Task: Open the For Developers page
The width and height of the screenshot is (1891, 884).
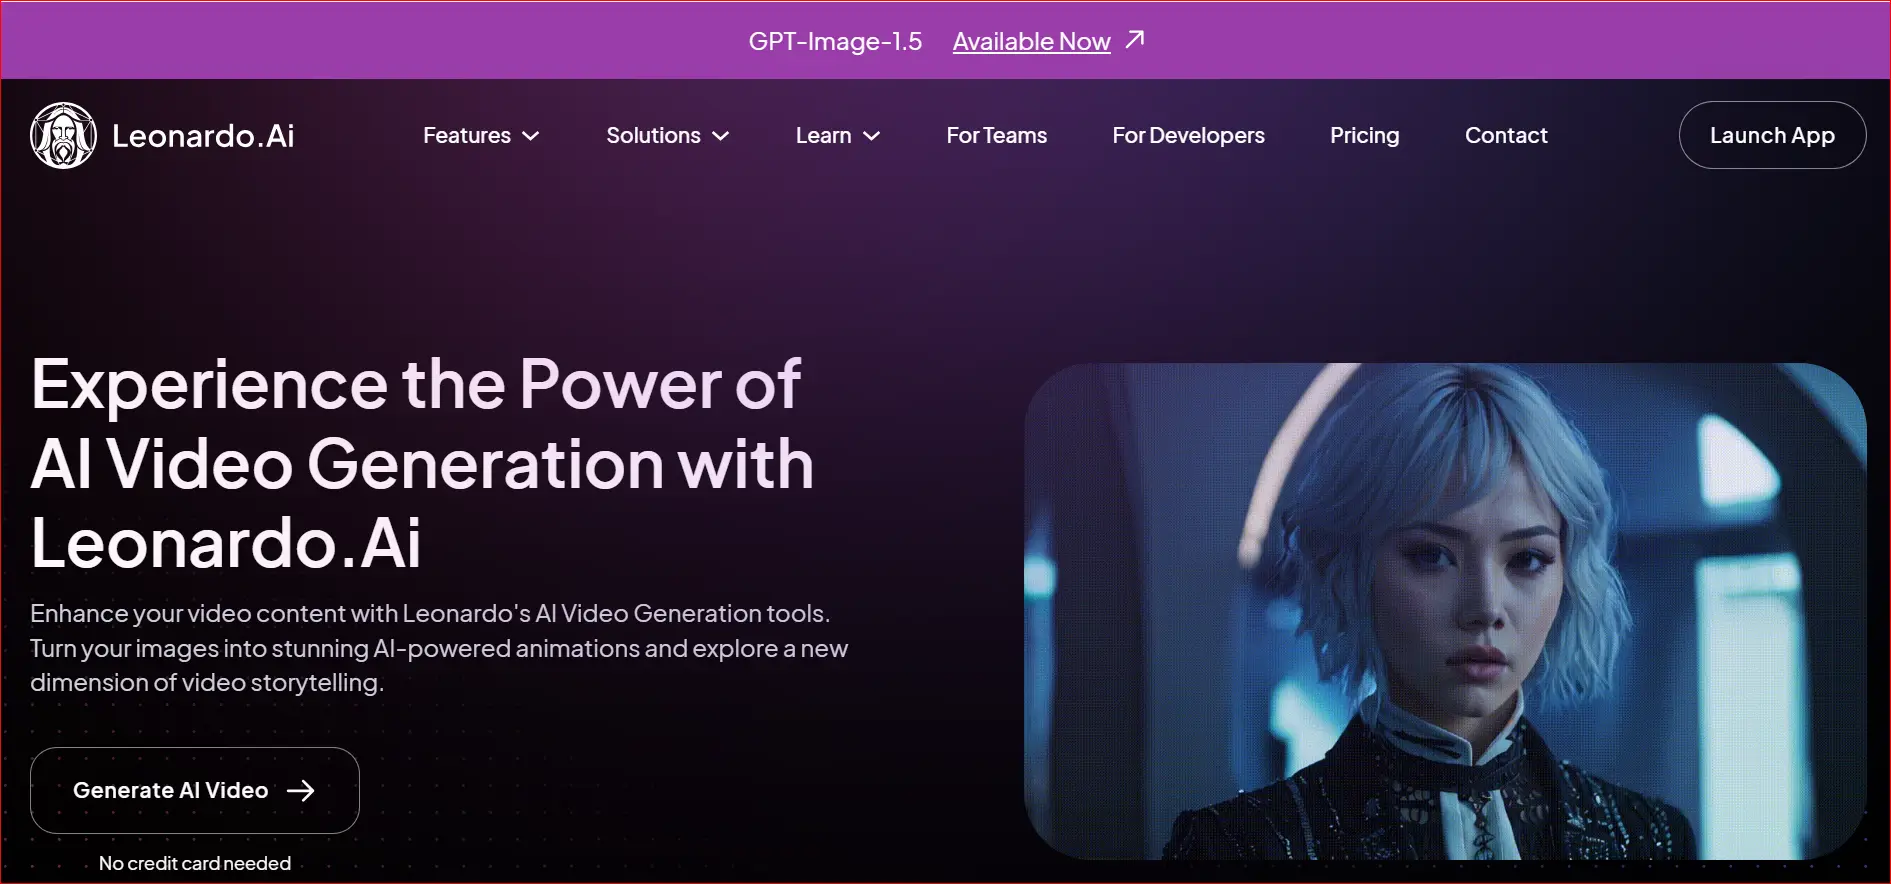Action: 1188,135
